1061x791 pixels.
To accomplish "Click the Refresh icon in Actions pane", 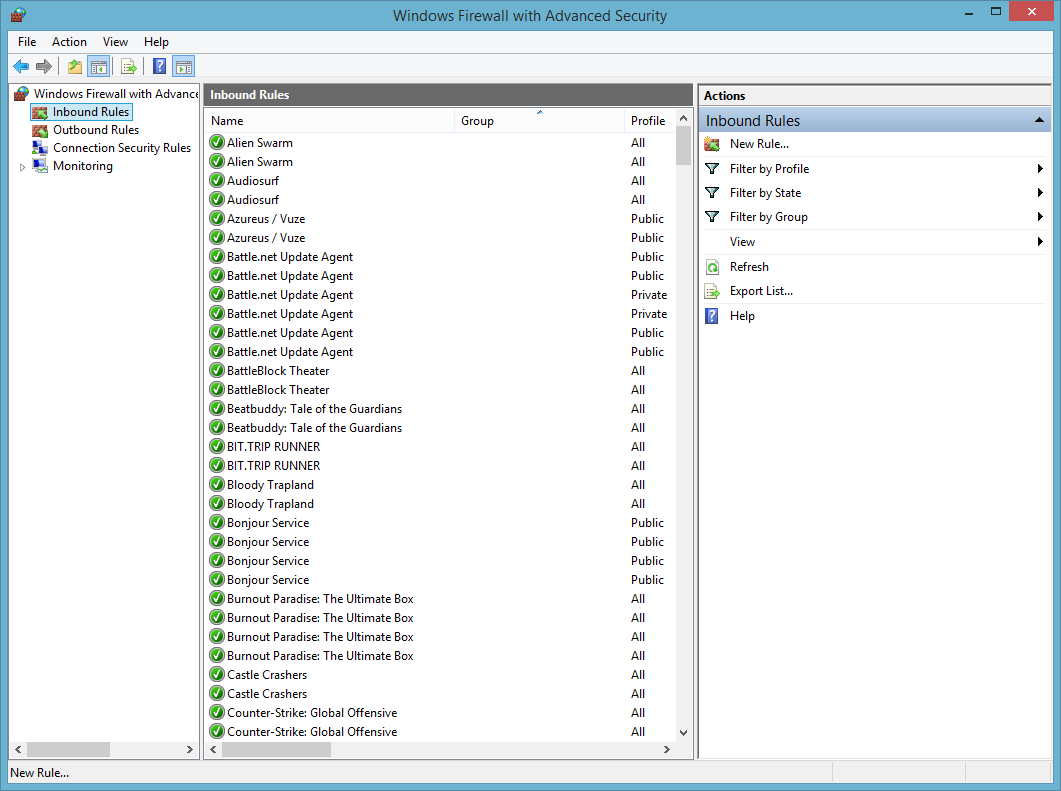I will tap(712, 267).
